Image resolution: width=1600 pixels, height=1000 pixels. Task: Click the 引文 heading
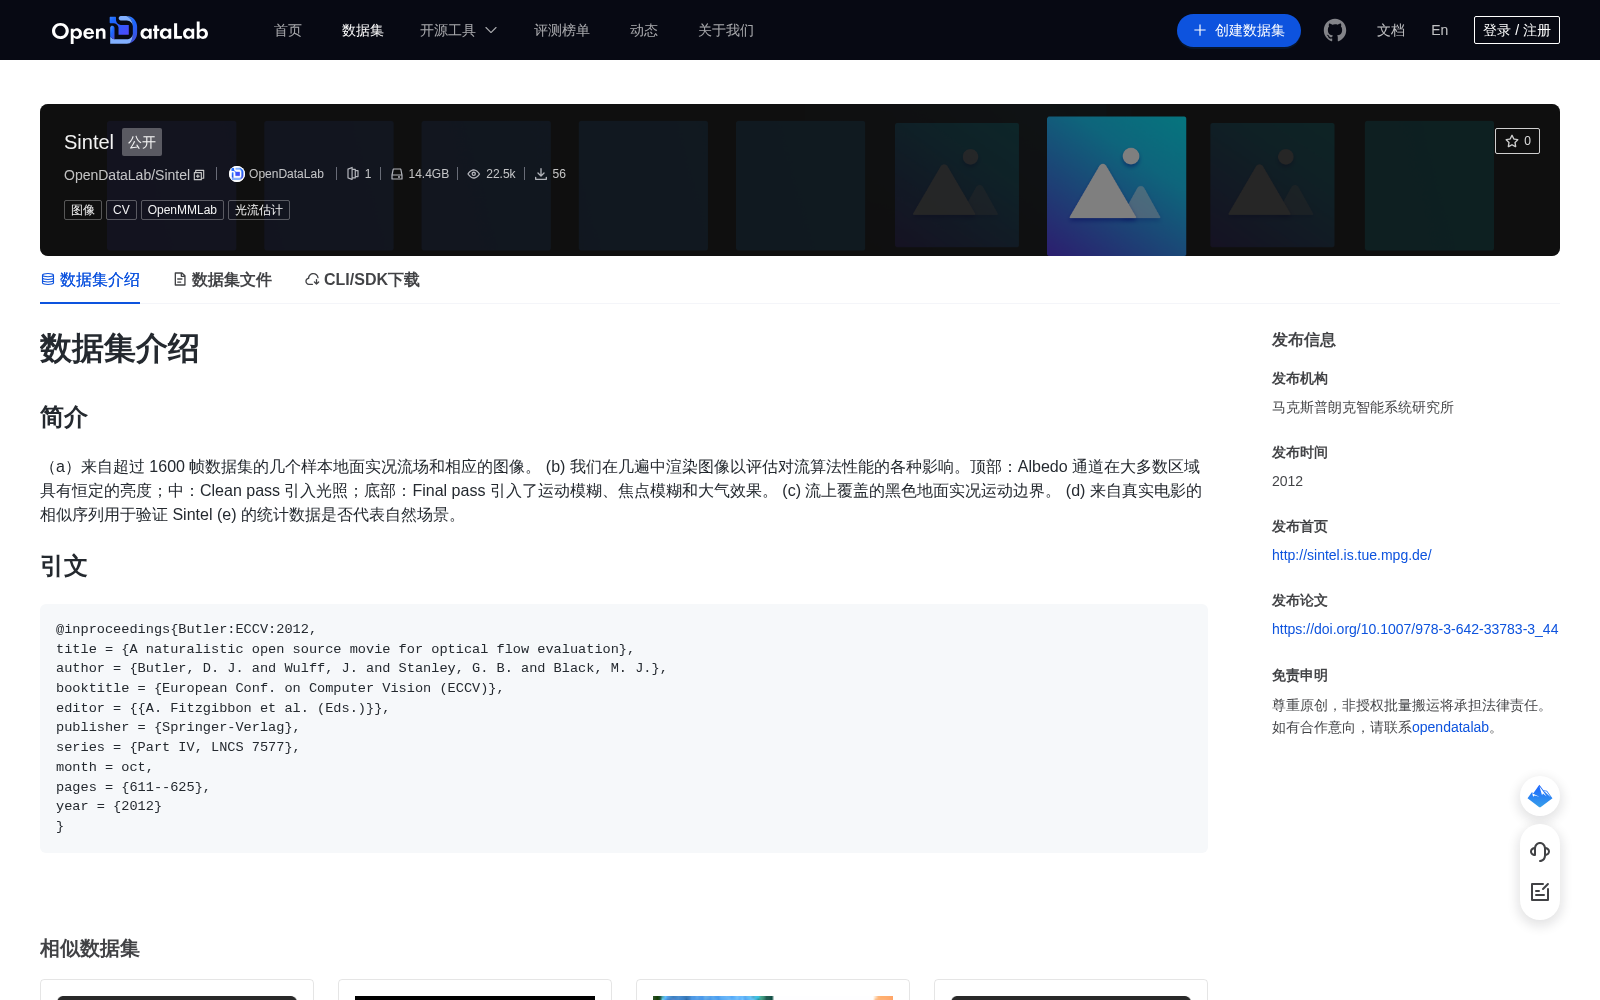coord(64,566)
